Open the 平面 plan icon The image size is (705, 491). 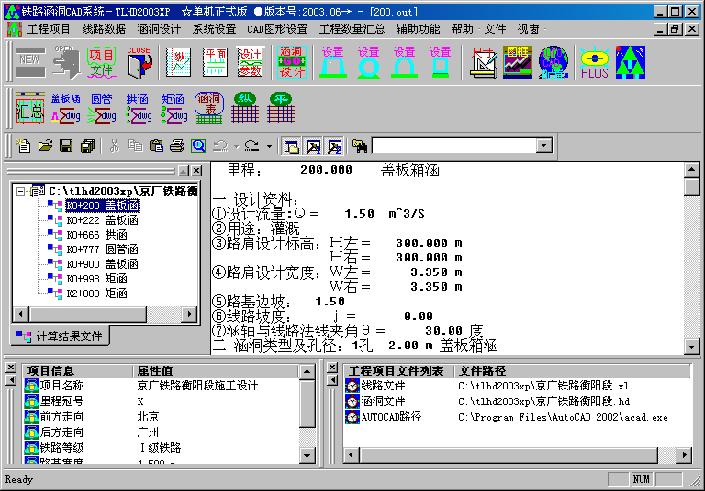[x=215, y=62]
